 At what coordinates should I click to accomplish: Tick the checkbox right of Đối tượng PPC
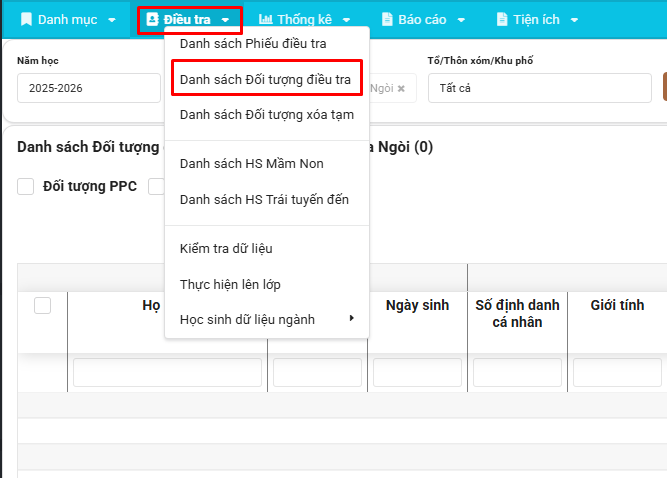tap(157, 186)
